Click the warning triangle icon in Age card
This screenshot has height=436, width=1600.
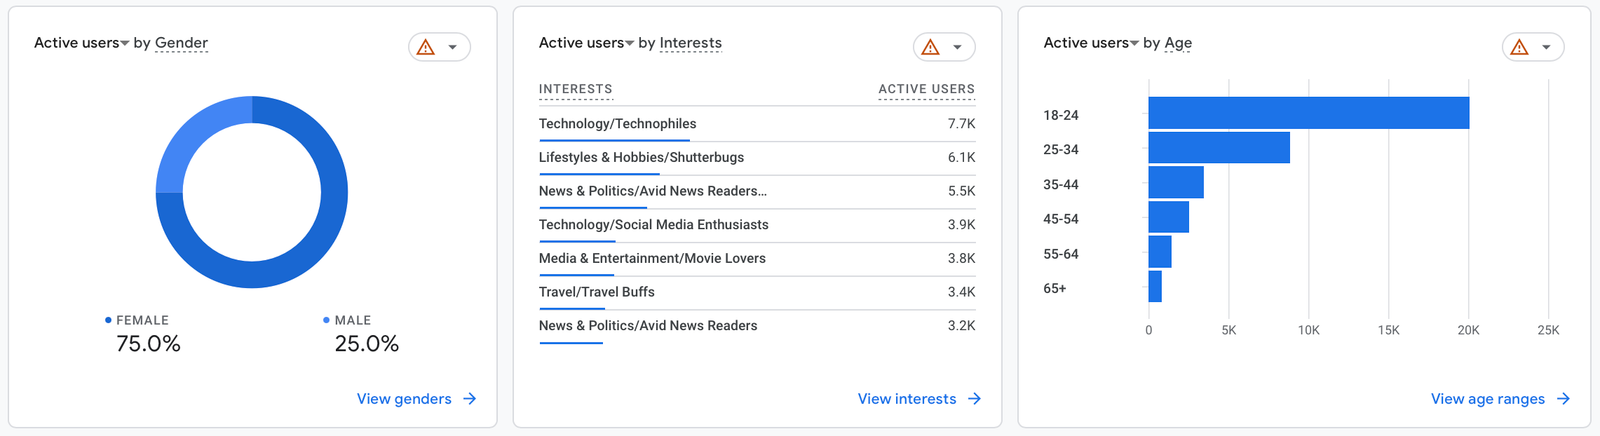point(1519,47)
